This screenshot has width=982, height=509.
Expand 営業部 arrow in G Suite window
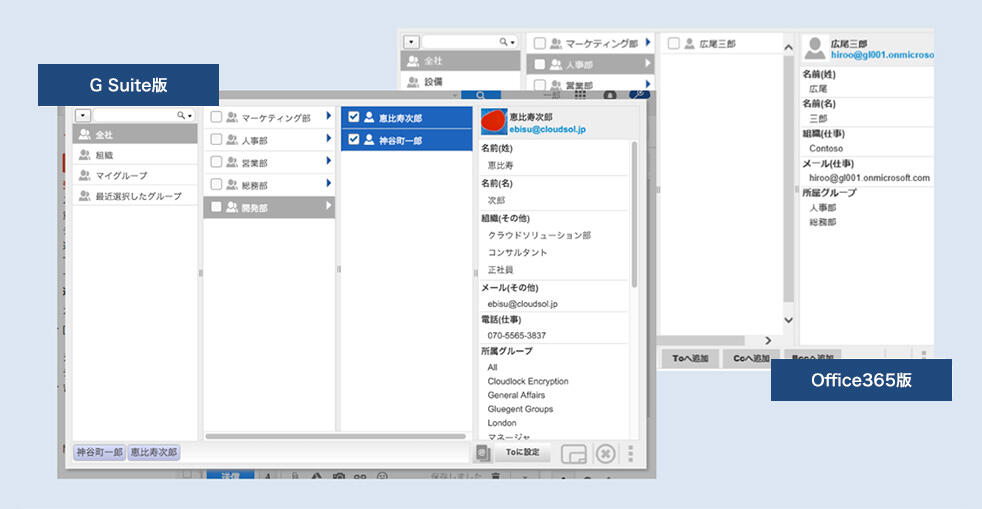click(328, 161)
